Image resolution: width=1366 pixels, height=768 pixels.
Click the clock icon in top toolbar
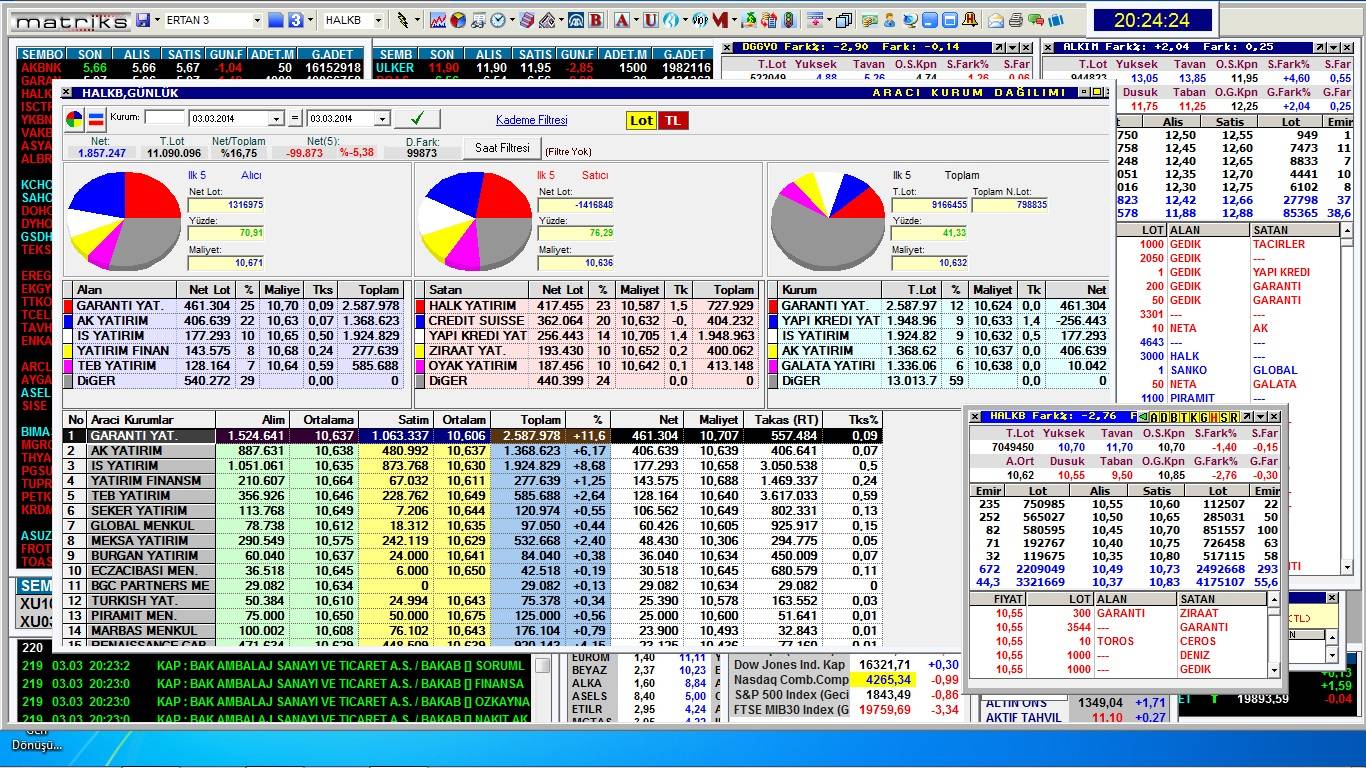[x=498, y=20]
